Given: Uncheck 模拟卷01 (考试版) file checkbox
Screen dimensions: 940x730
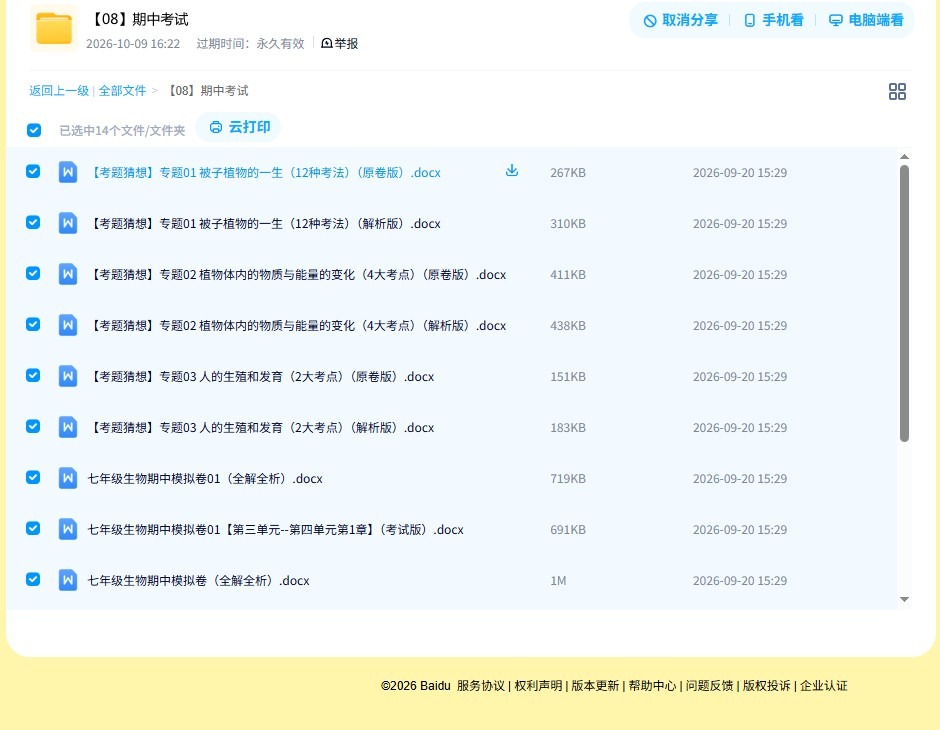Looking at the screenshot, I should pos(33,528).
